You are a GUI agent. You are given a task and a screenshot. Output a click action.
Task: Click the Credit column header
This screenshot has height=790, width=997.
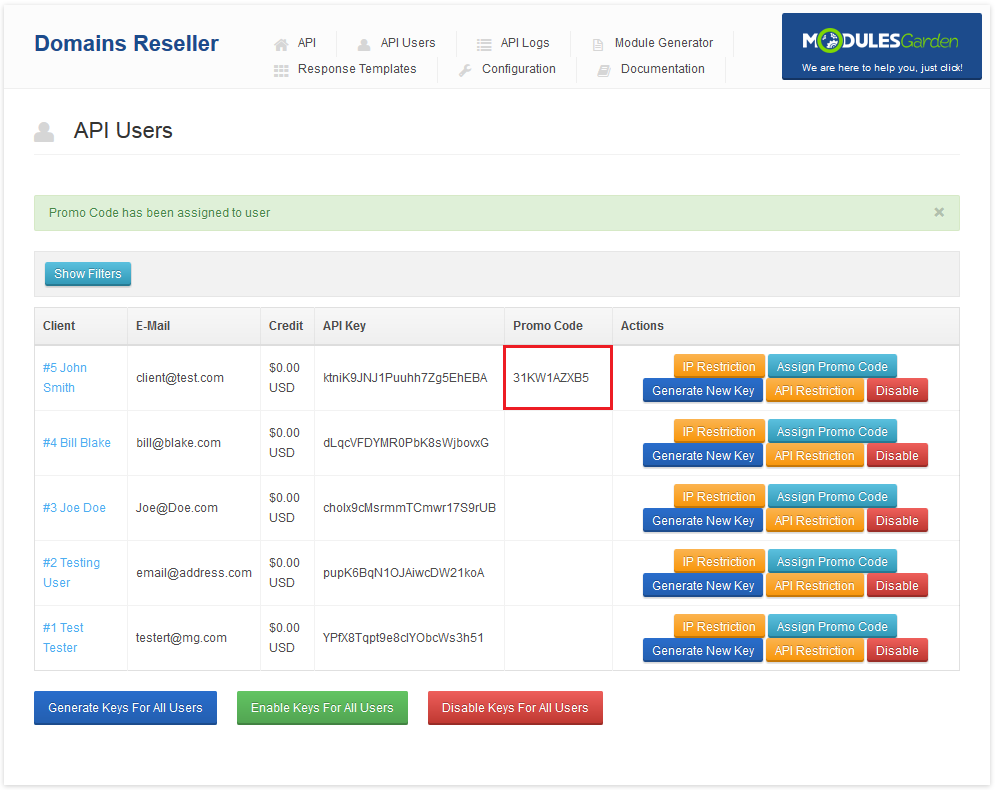(x=285, y=326)
